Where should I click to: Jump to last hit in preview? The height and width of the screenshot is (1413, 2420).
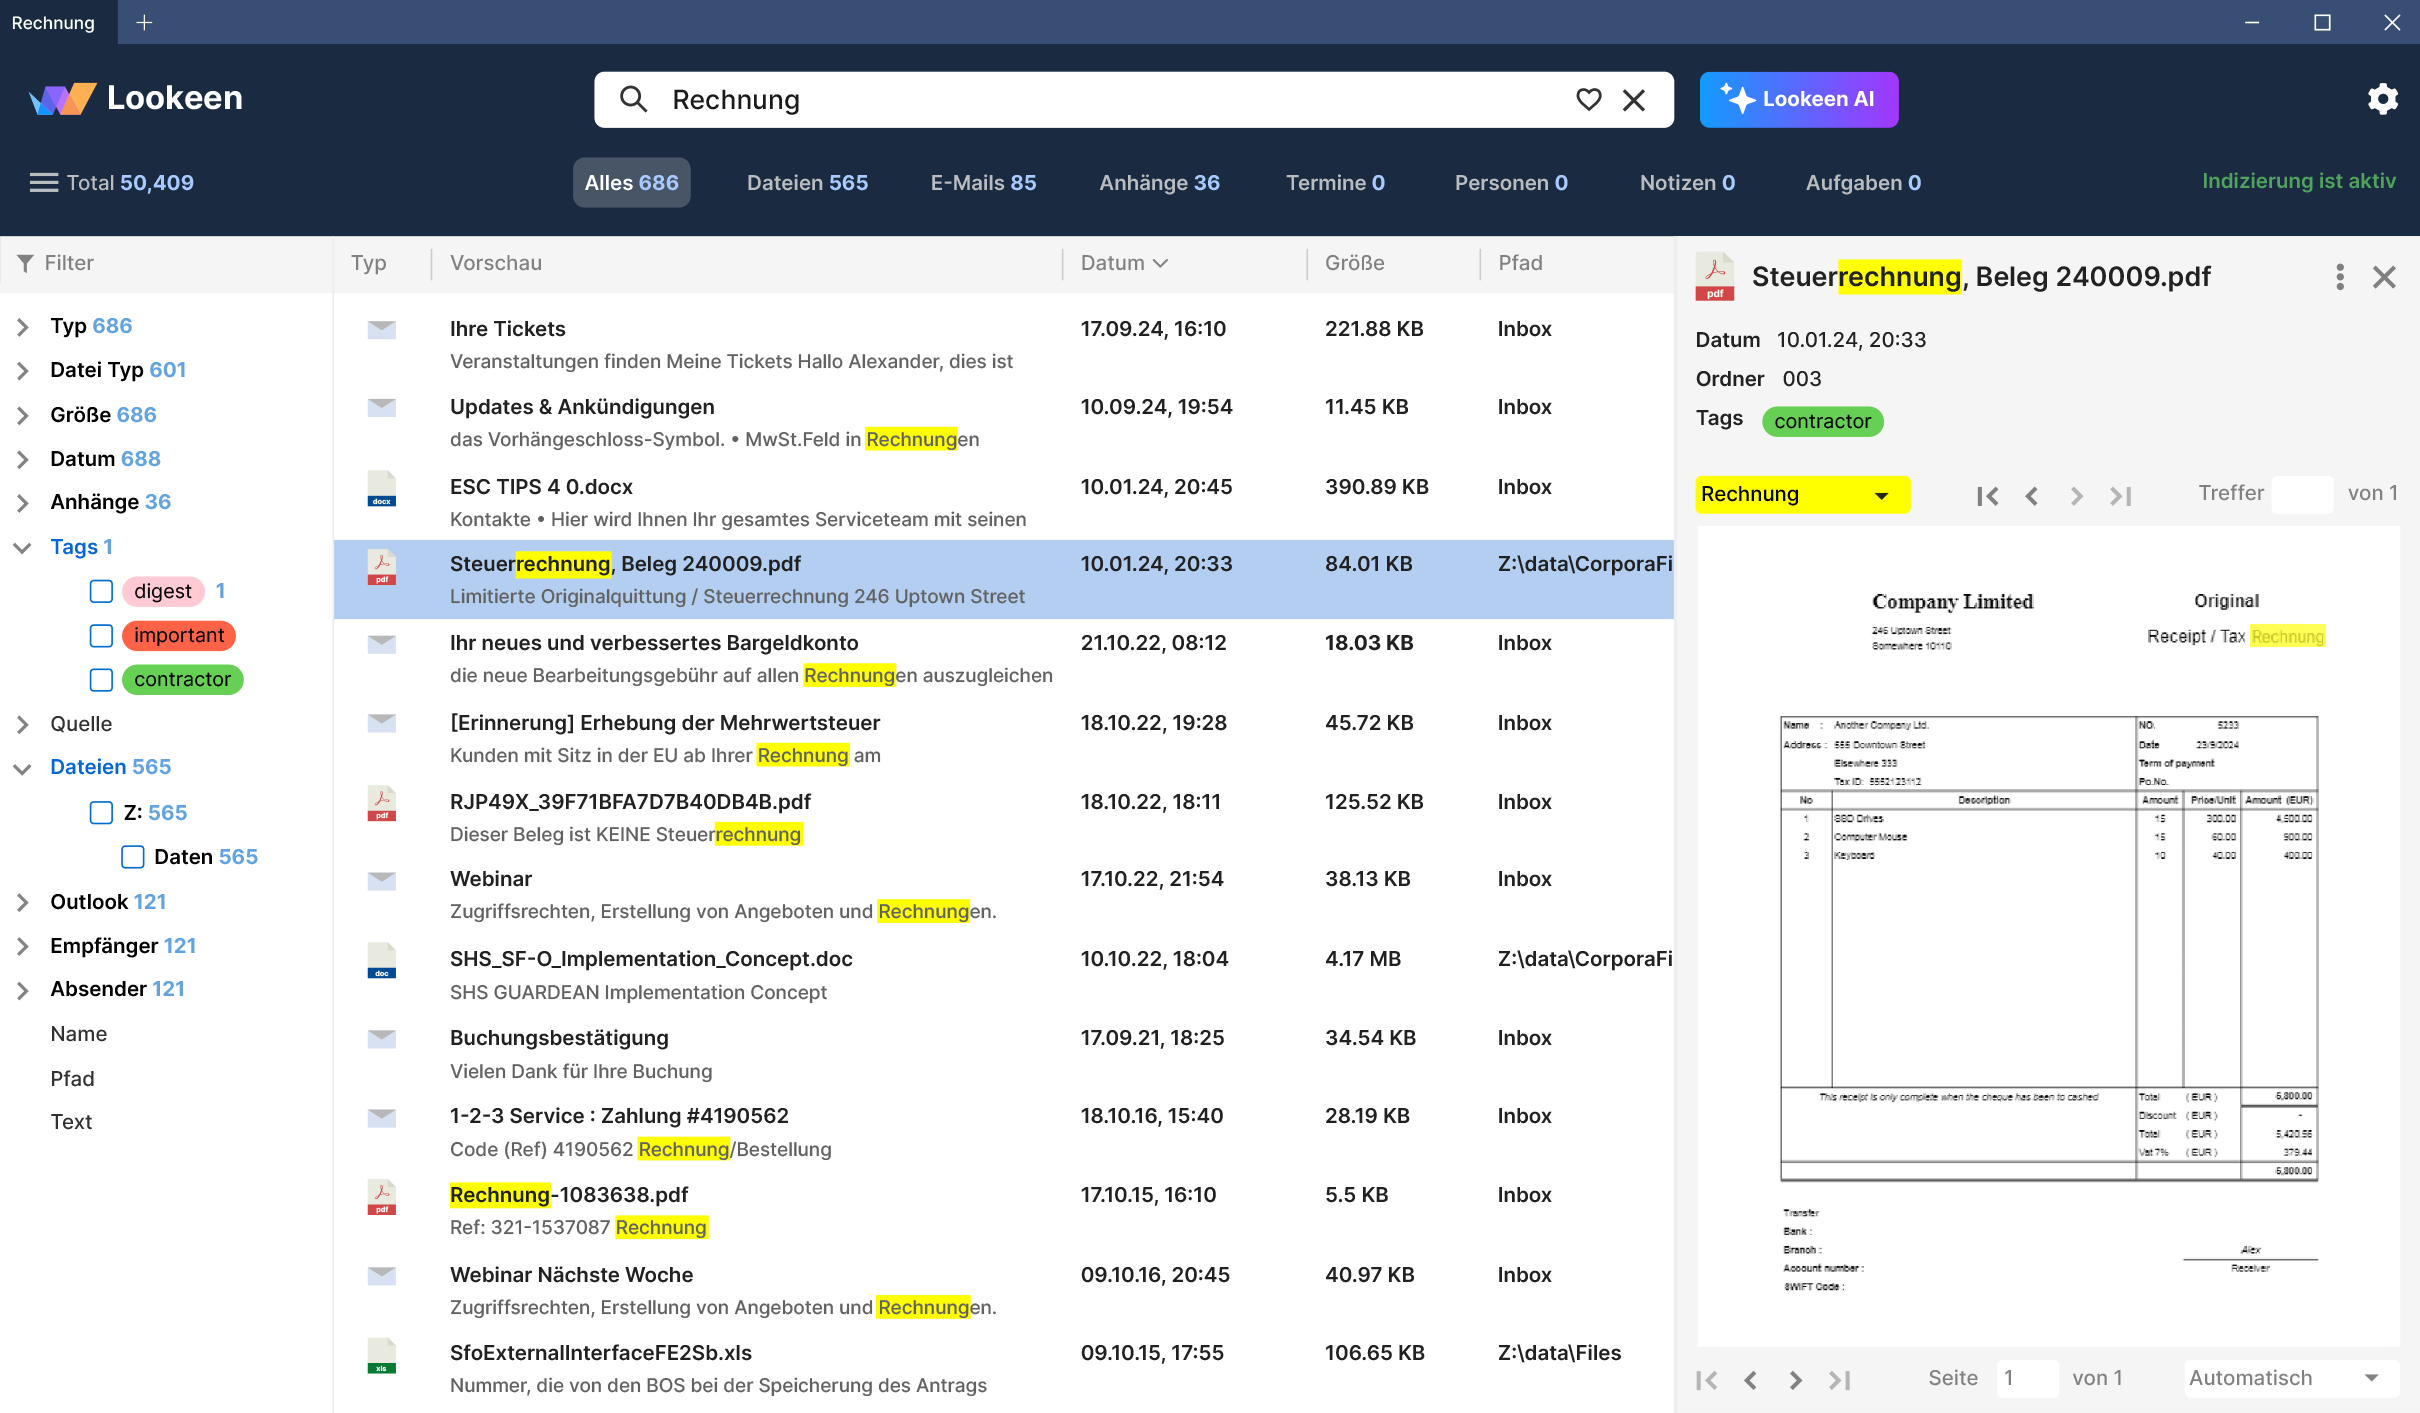coord(2120,495)
